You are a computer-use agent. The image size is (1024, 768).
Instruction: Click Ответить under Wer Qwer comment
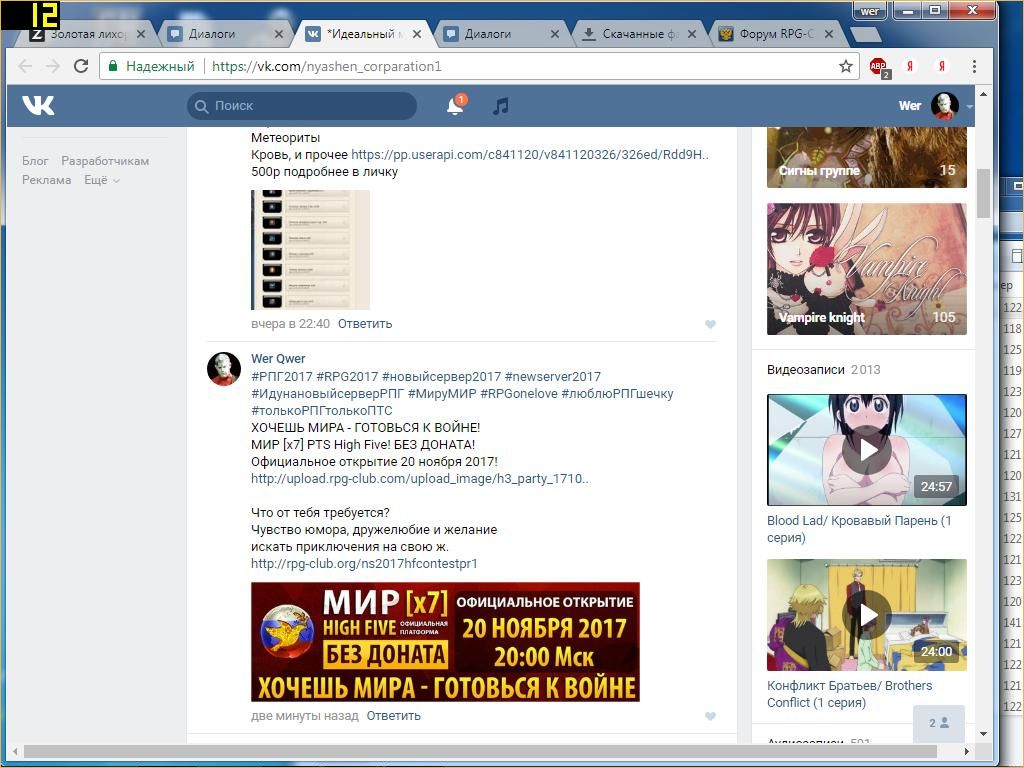pos(393,716)
